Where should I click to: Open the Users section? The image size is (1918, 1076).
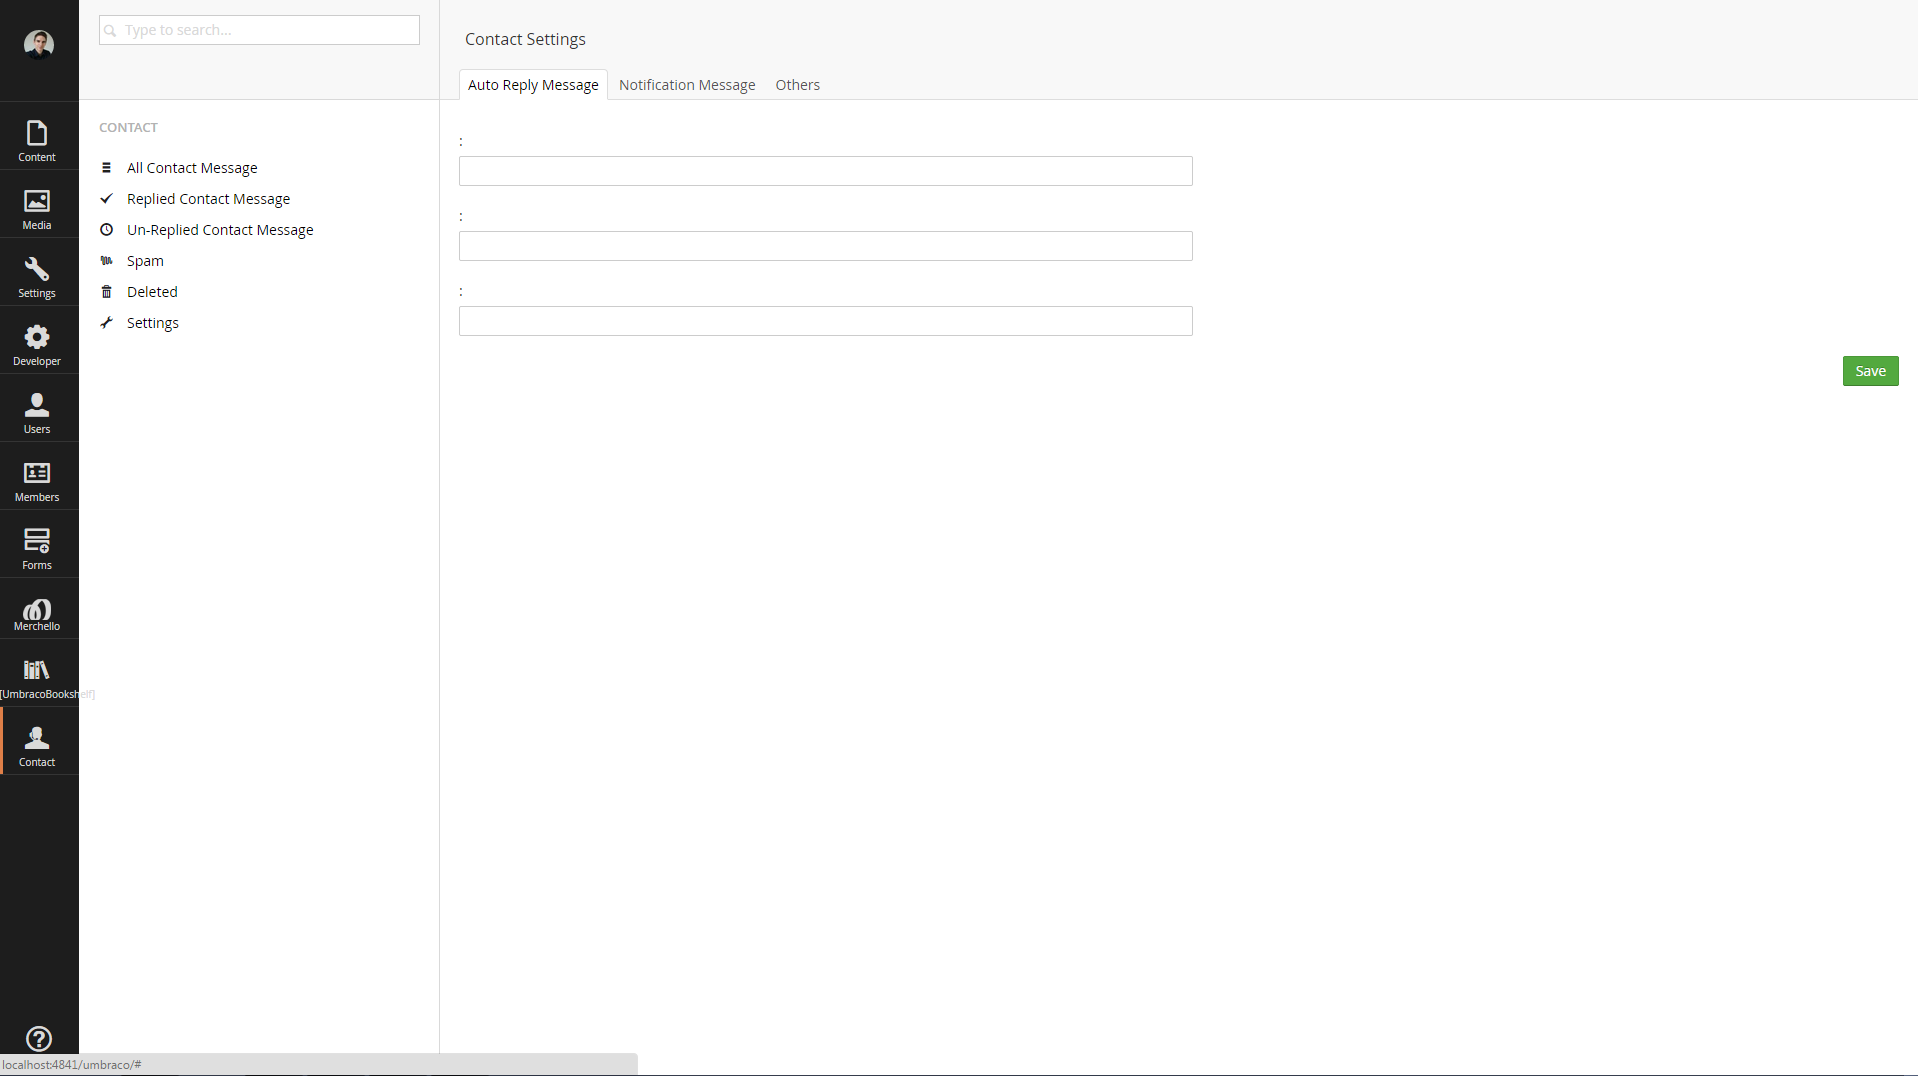click(37, 413)
